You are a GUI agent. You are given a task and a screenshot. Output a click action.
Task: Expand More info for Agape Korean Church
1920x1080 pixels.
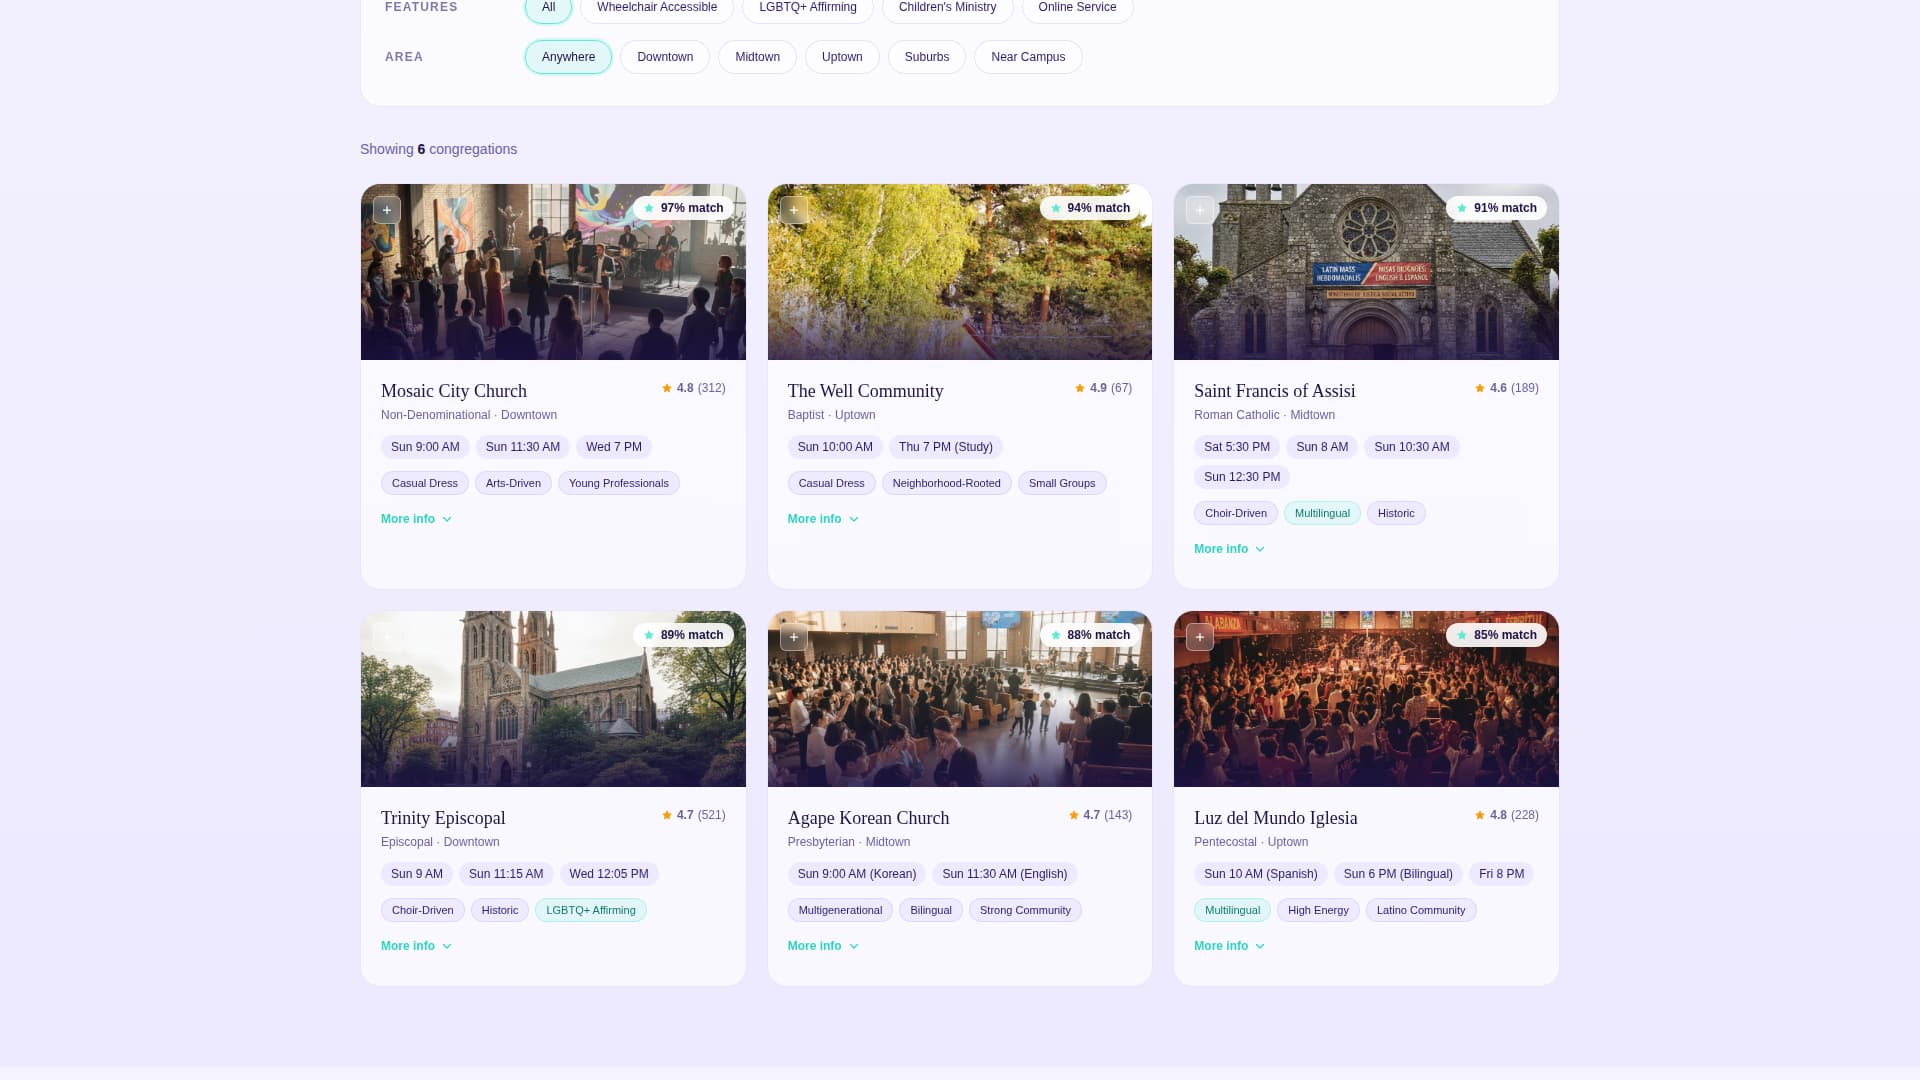(x=823, y=946)
